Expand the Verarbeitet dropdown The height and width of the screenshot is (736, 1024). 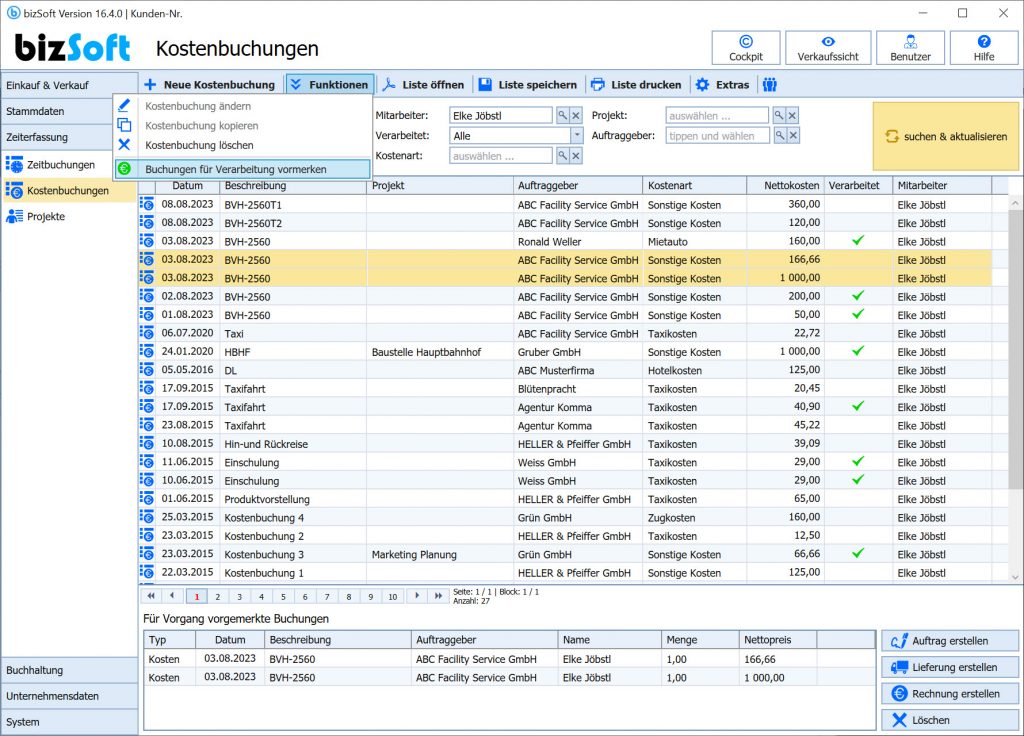577,135
